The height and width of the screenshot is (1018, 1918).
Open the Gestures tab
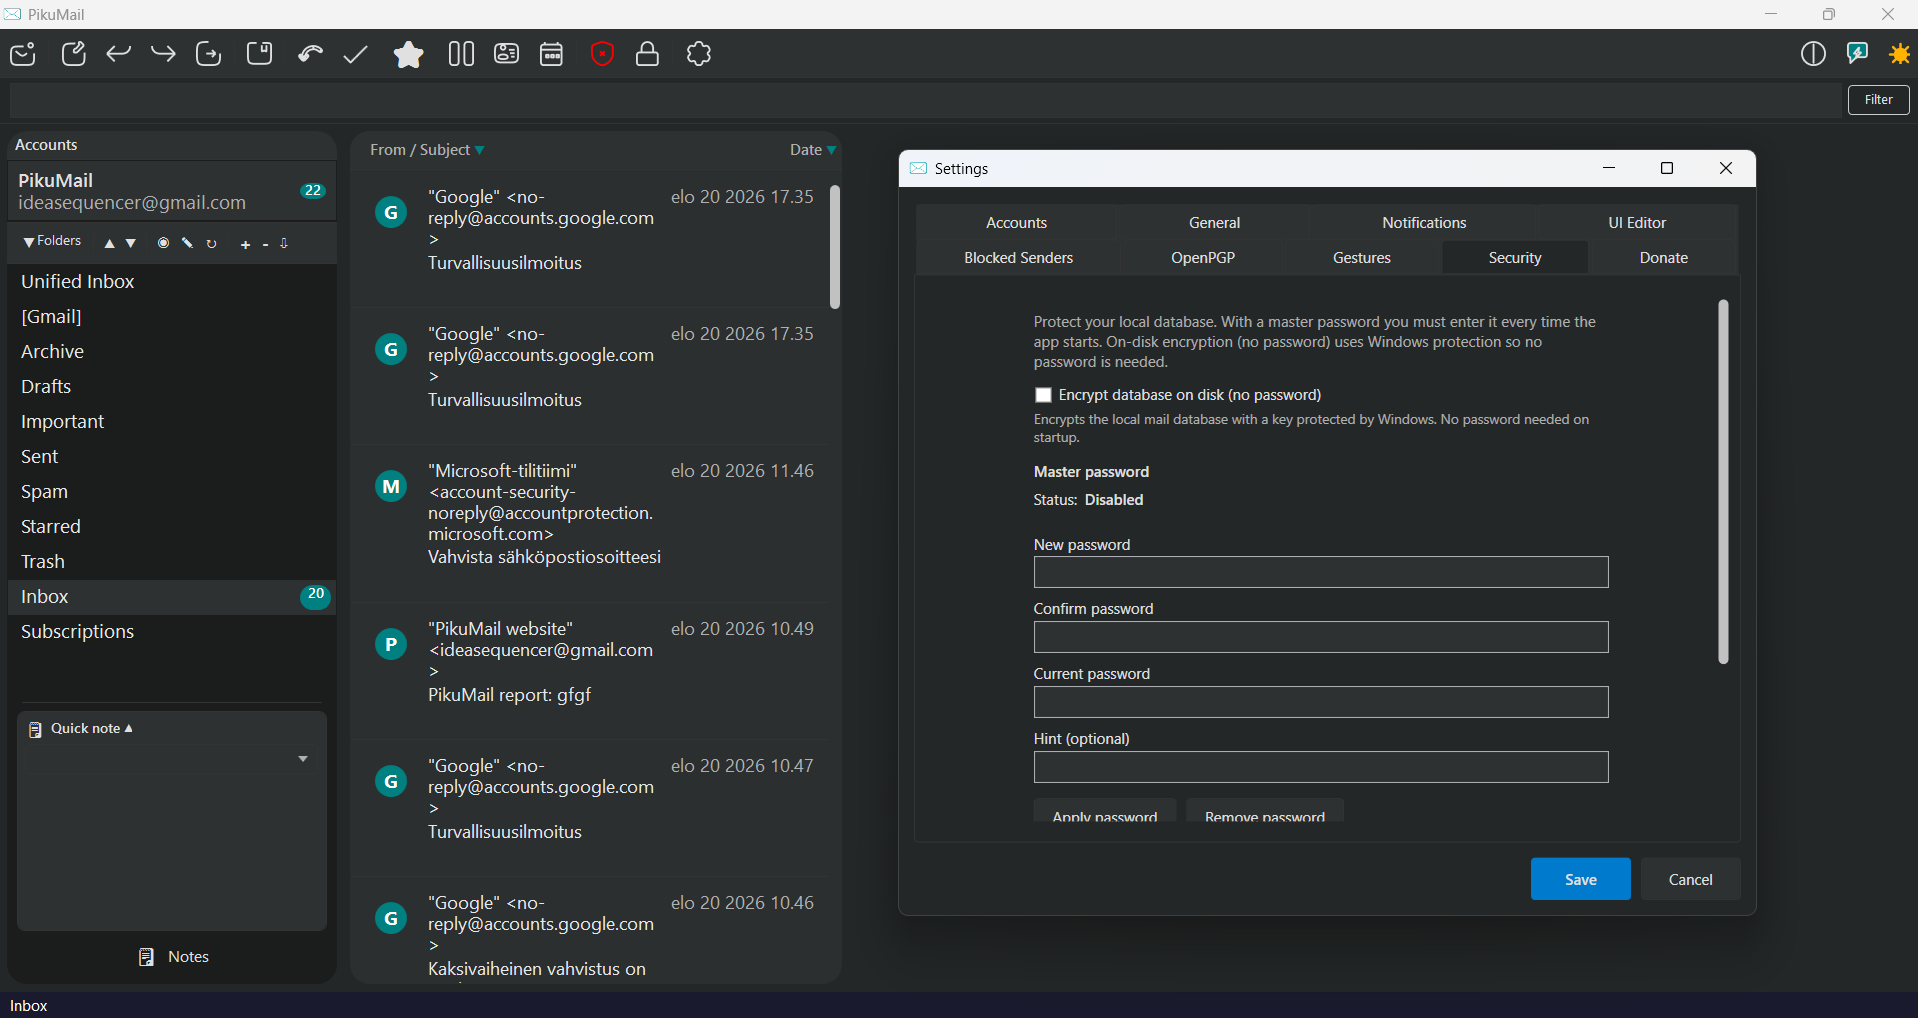[1362, 257]
